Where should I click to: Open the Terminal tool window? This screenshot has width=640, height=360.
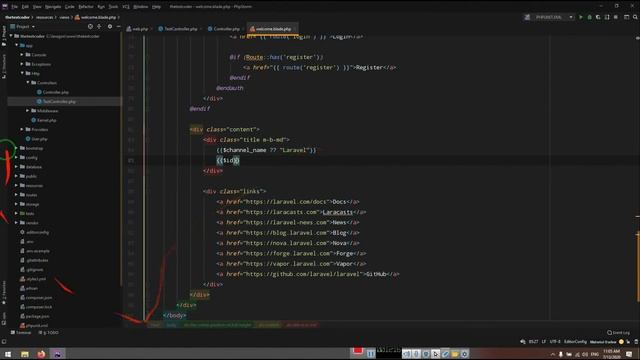[x=21, y=333]
